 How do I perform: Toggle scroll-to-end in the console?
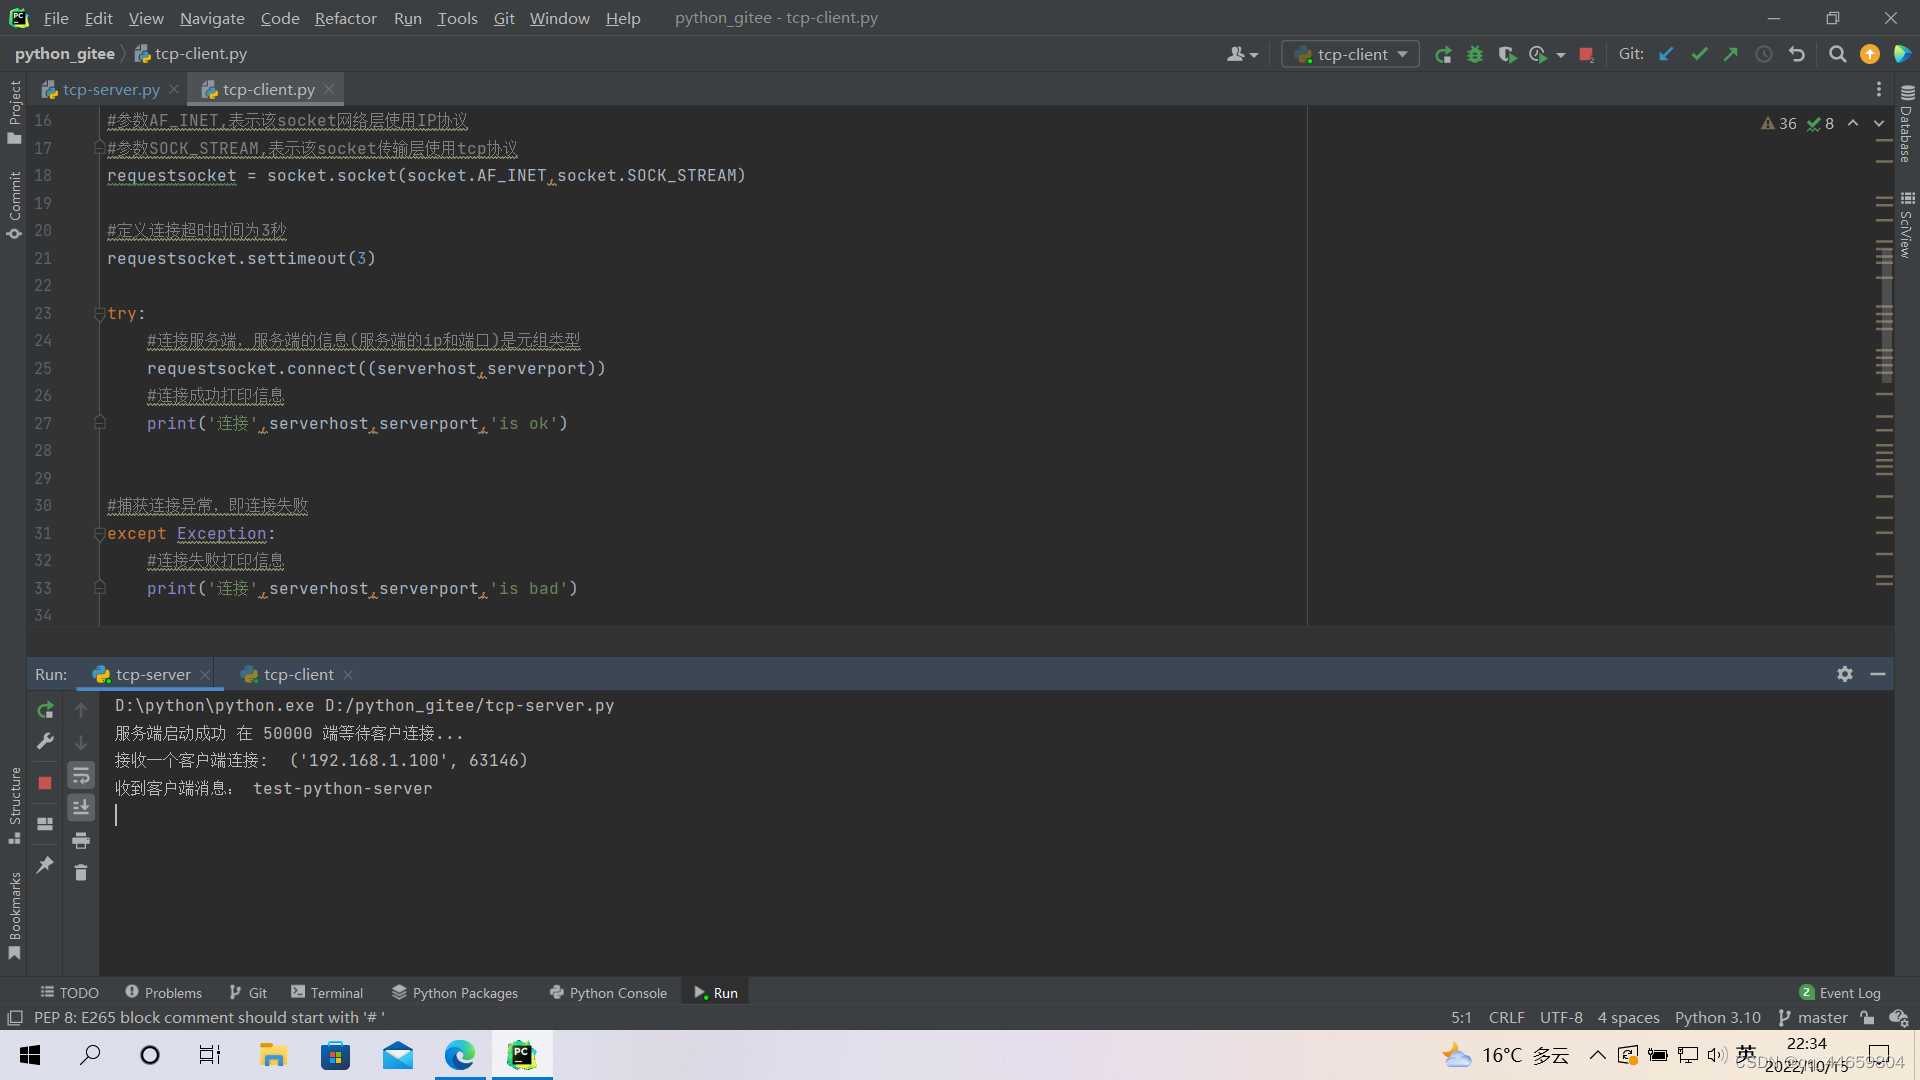81,807
